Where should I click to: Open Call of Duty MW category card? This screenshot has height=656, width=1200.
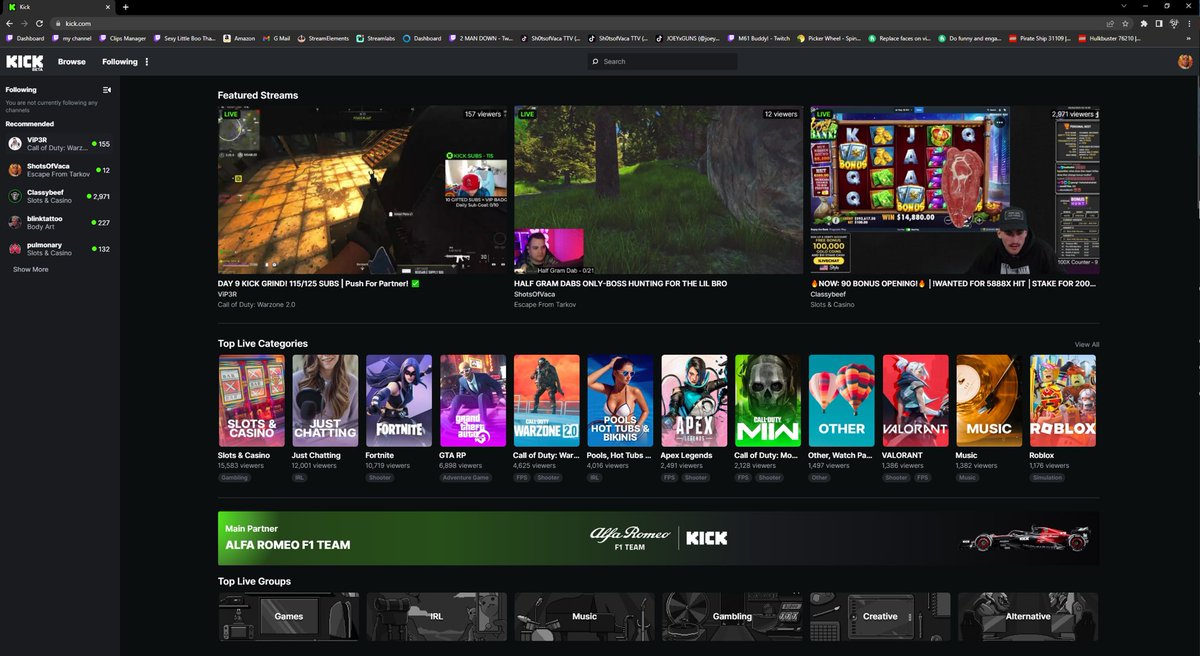[x=768, y=400]
